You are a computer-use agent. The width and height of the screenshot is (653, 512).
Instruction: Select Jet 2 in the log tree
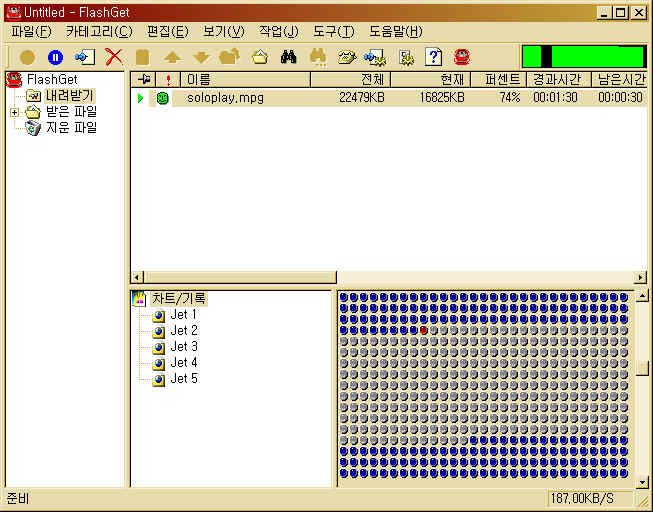point(184,331)
